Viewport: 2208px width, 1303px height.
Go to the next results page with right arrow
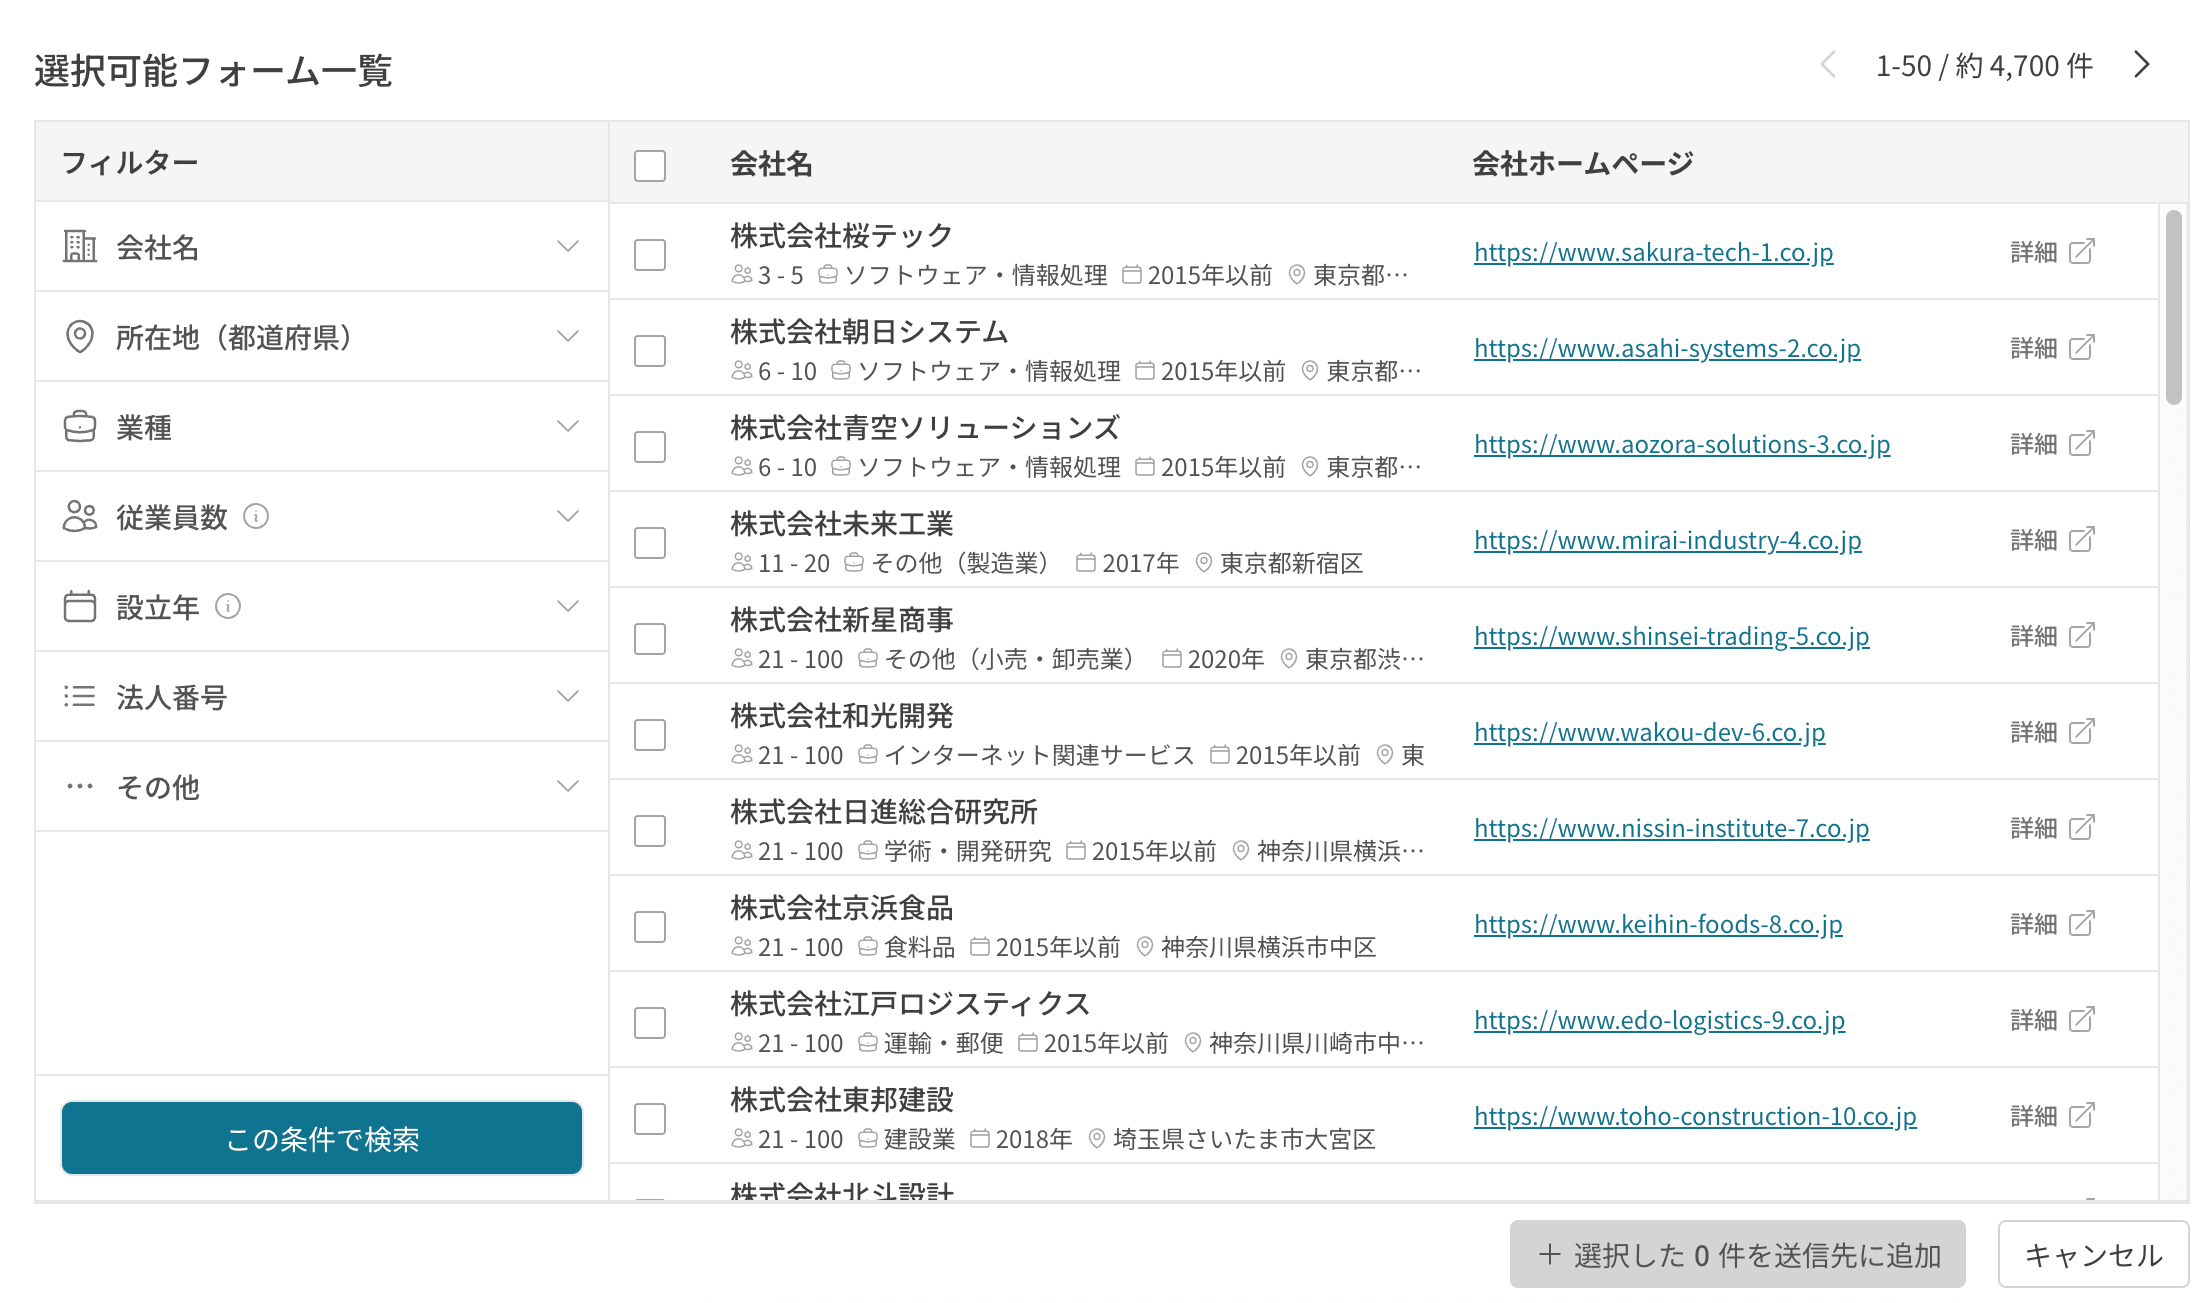click(2142, 64)
